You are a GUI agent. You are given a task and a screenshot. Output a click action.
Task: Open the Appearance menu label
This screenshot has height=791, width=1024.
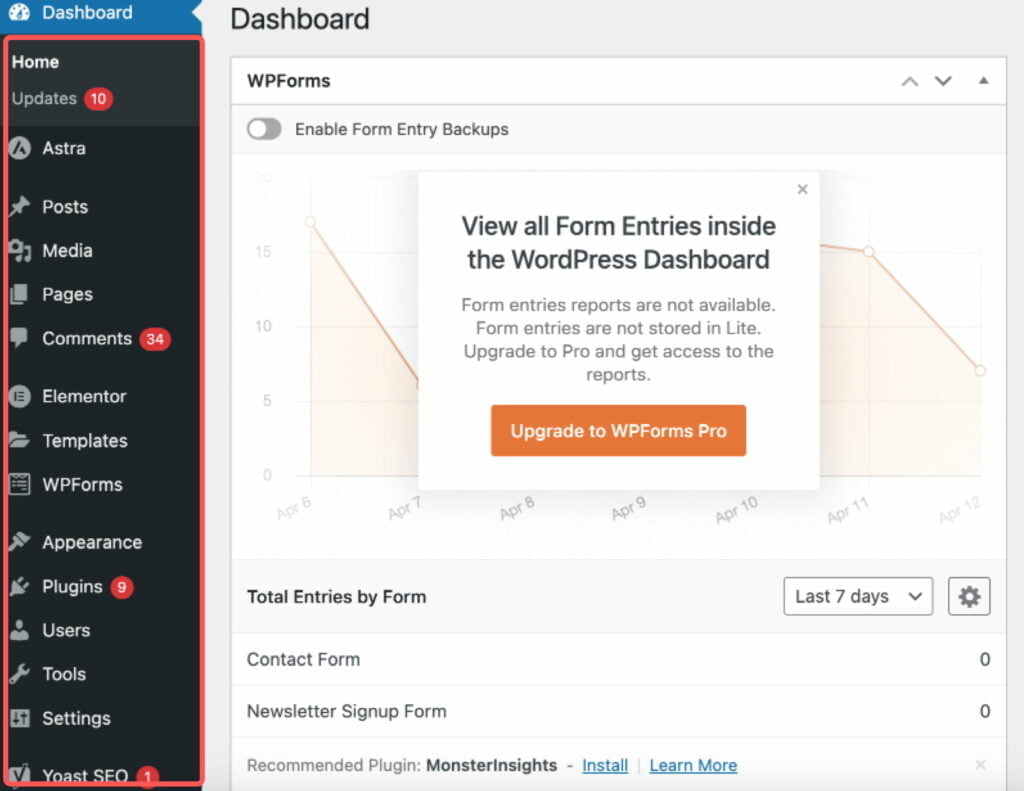pyautogui.click(x=92, y=542)
